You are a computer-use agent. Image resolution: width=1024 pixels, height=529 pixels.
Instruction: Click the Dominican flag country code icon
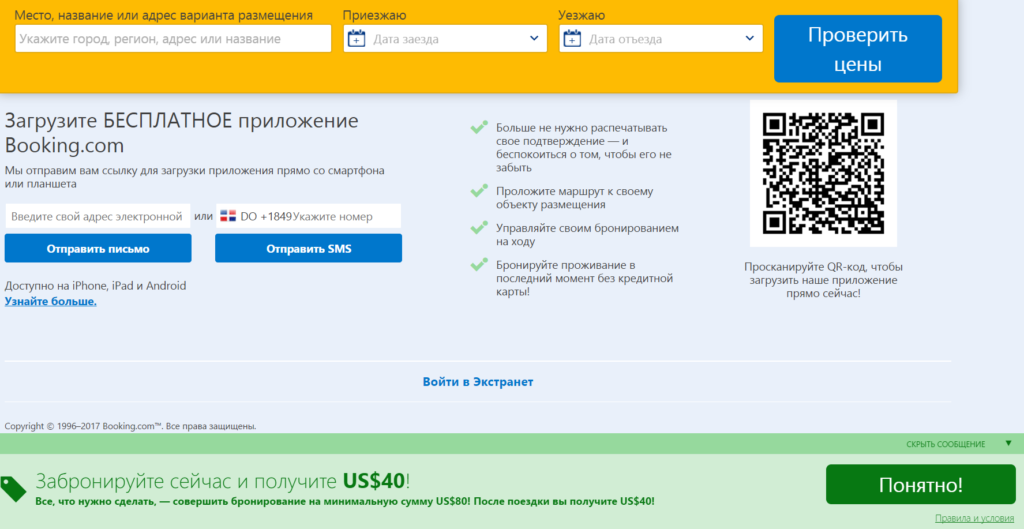click(228, 217)
